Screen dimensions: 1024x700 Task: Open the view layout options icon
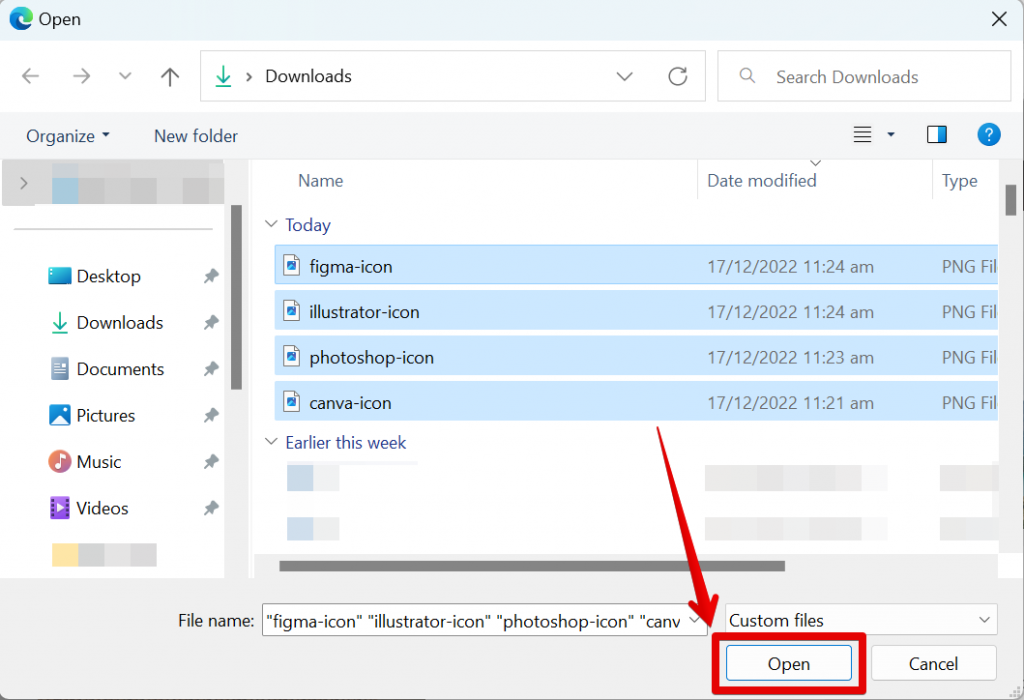pos(864,135)
